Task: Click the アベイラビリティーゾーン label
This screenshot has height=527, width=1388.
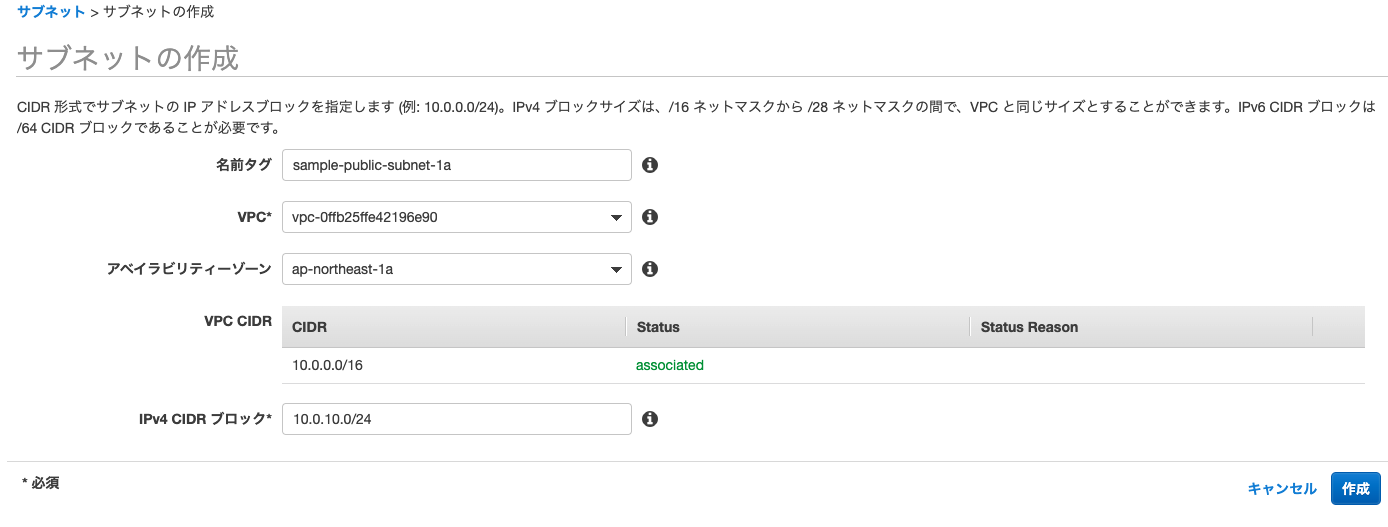Action: click(x=189, y=269)
